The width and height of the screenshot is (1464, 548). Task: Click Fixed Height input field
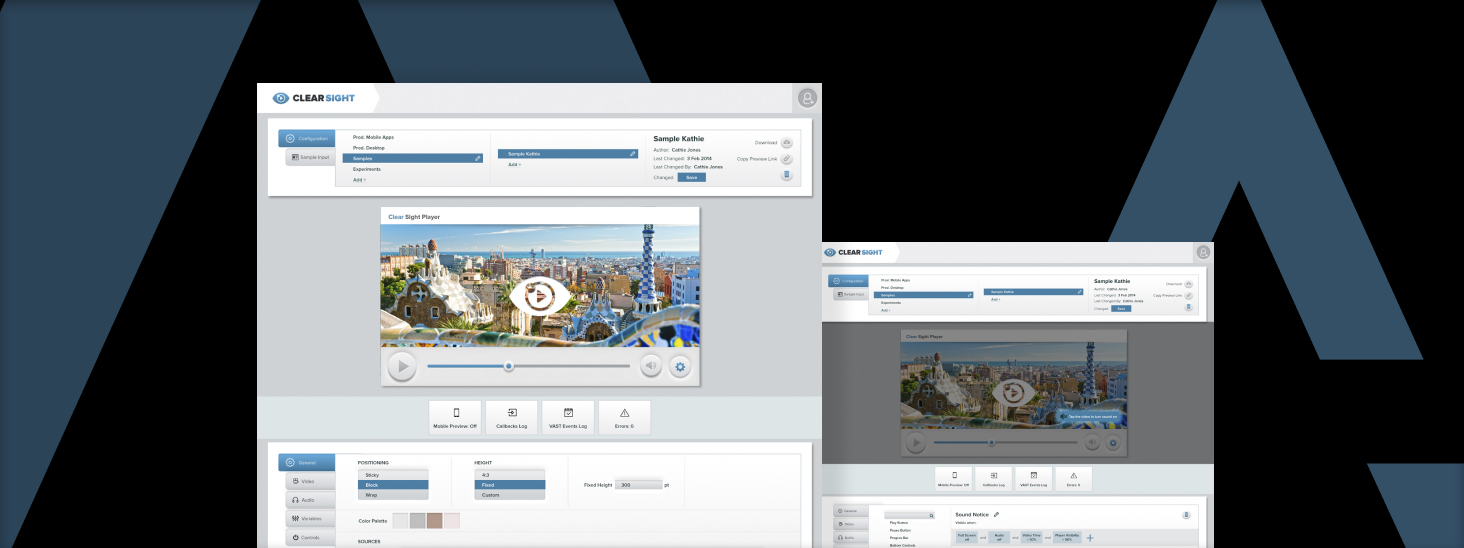coord(639,485)
